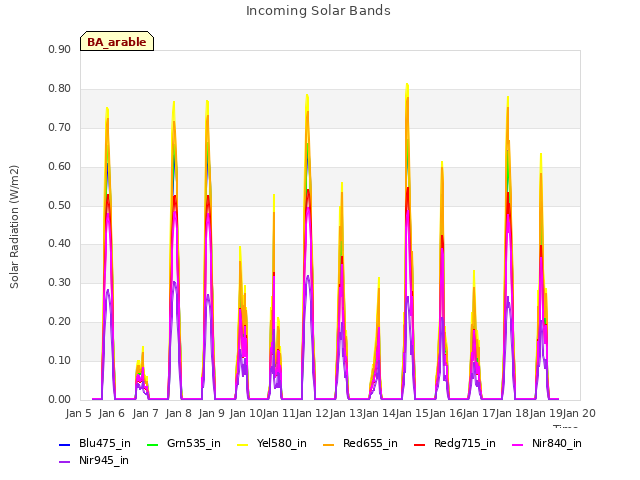Click the green Grn535_in legend swatch
The image size is (640, 480).
[x=152, y=444]
